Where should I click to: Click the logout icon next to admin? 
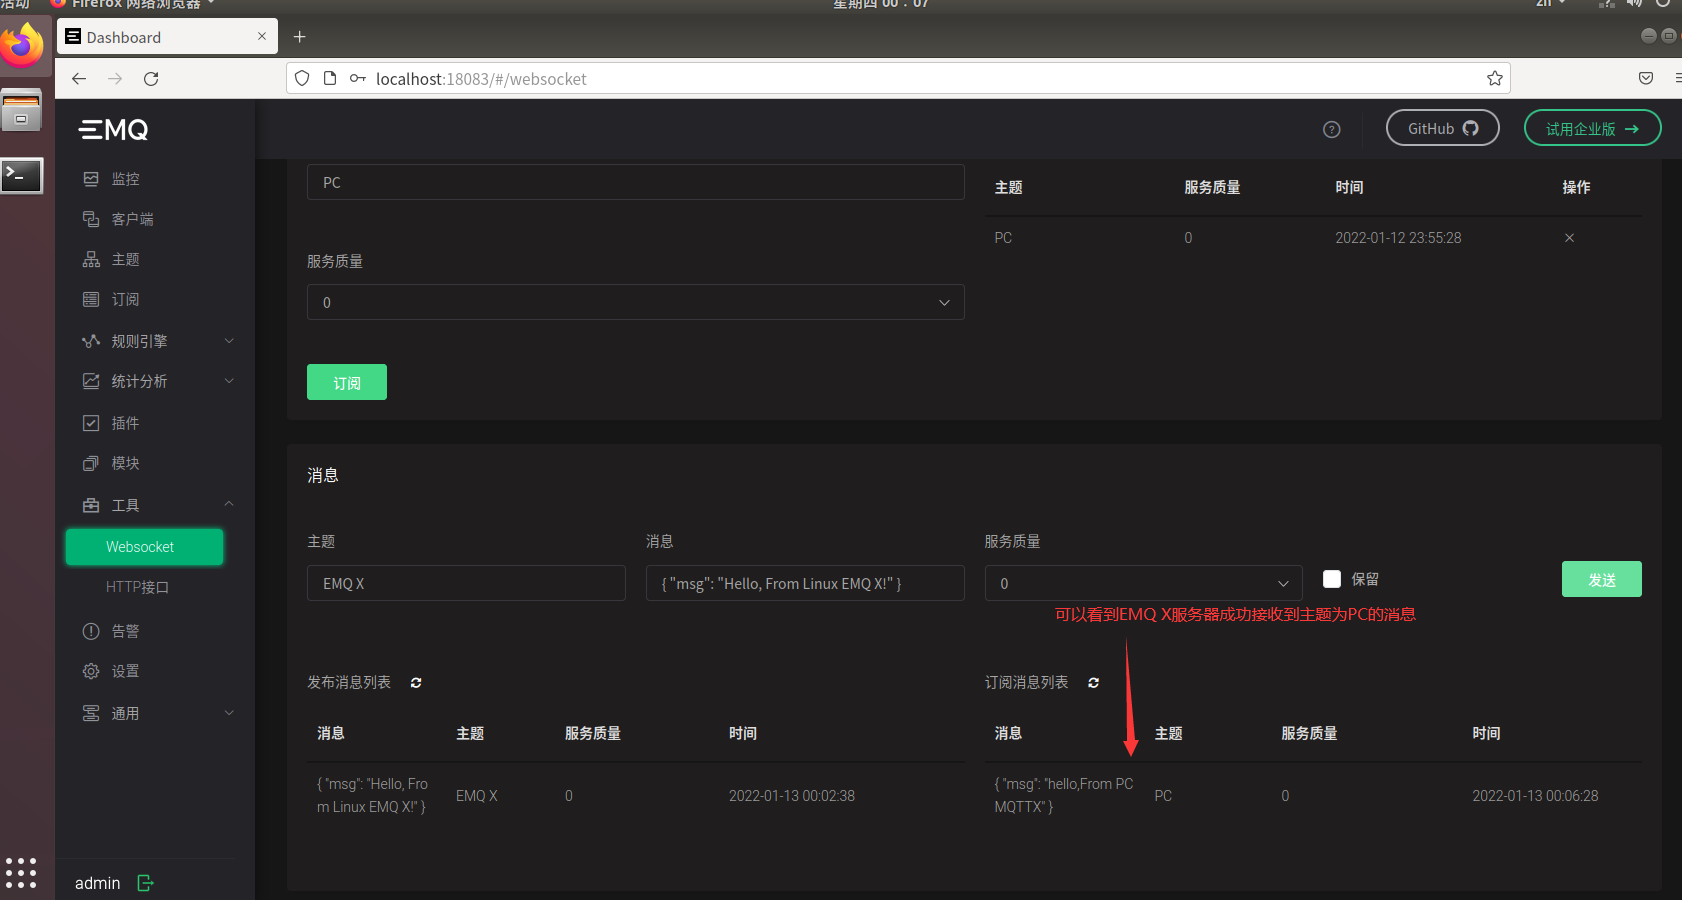click(x=144, y=883)
